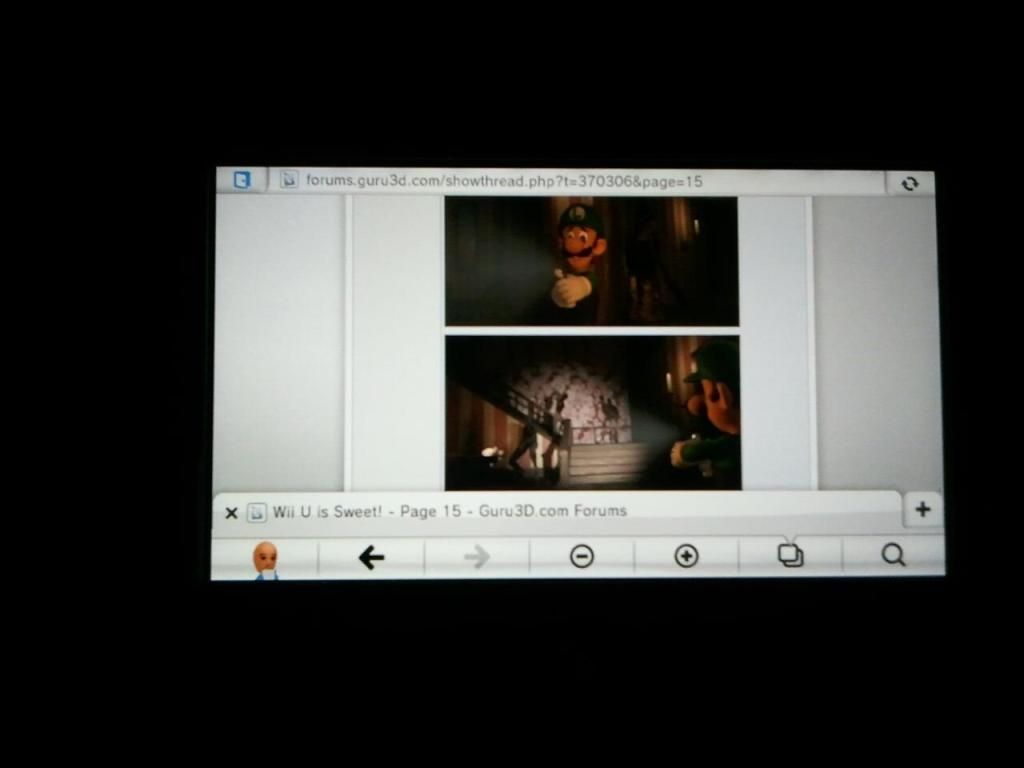Show open tabs with the windows icon

tap(790, 555)
